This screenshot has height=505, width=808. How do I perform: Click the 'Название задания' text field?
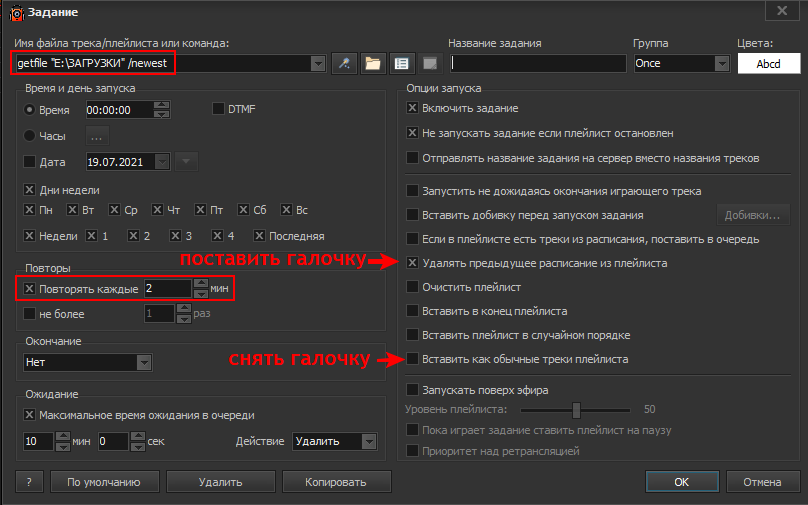click(x=536, y=63)
